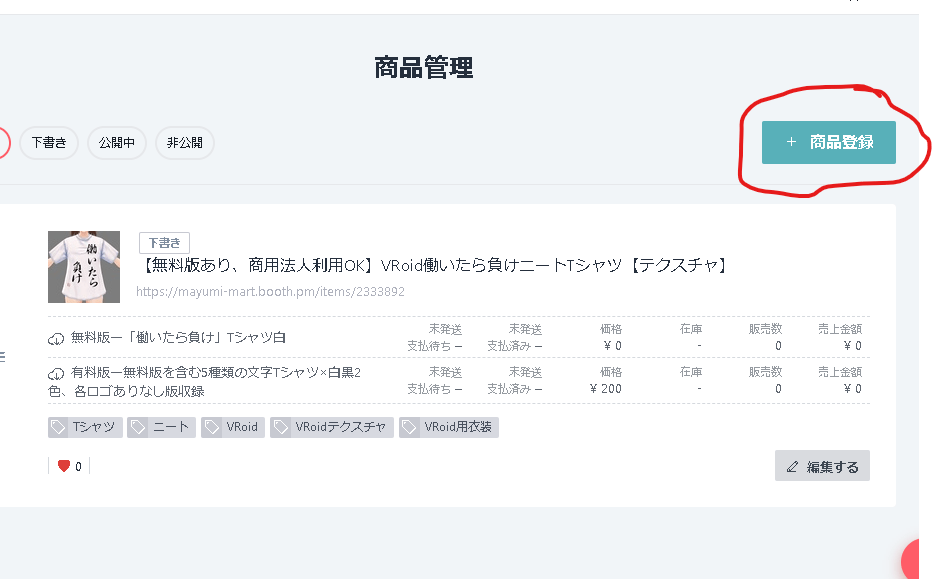Click the Tシャツ tag
Viewport: 933px width, 579px height.
(x=86, y=427)
